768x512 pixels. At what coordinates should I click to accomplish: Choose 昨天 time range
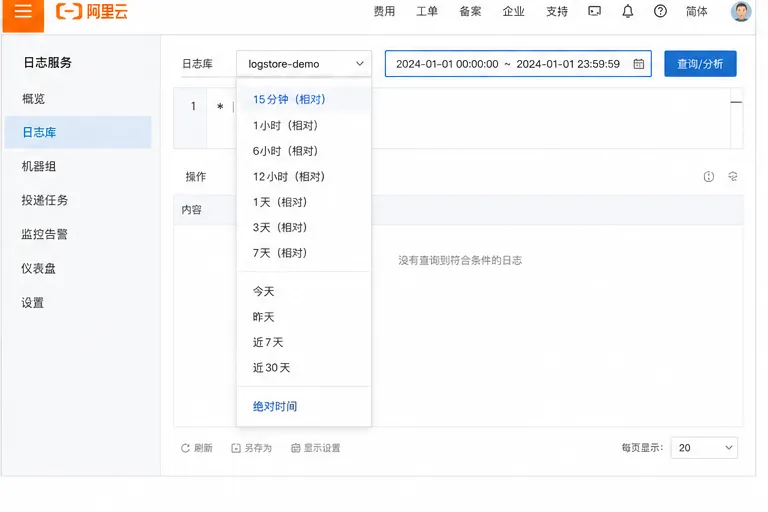[x=304, y=317]
